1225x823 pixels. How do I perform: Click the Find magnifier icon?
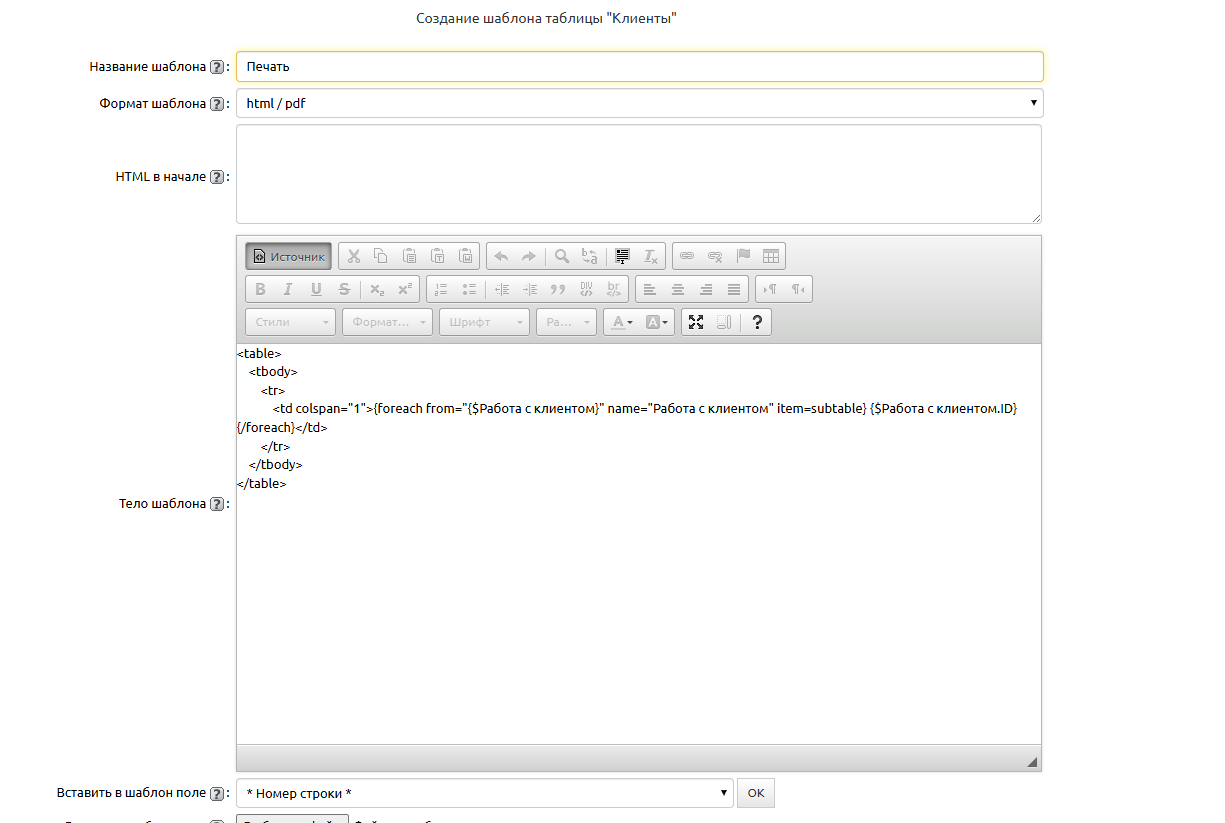[x=562, y=256]
